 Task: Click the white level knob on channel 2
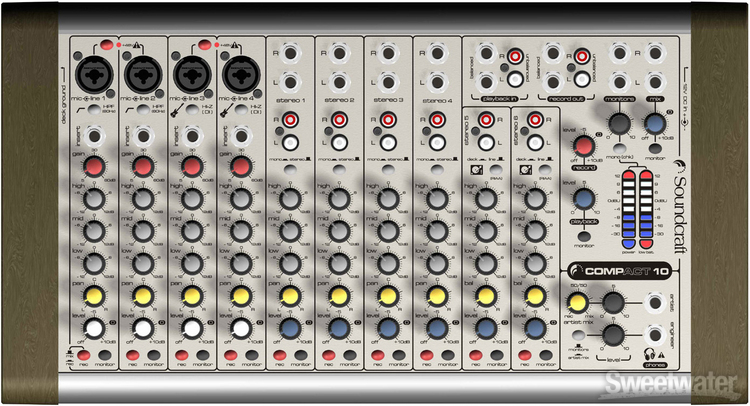(143, 329)
